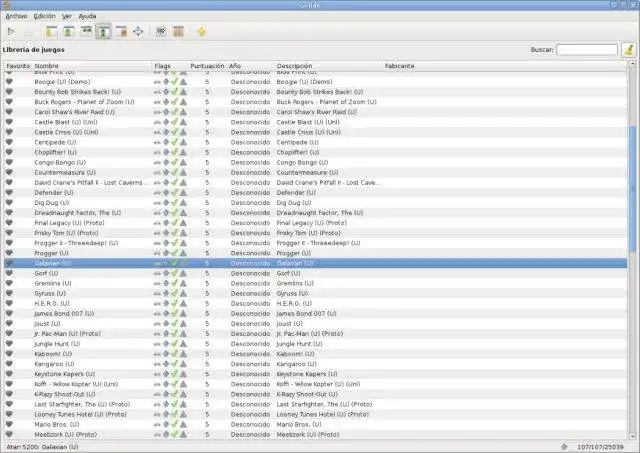Viewport: 640px width, 453px height.
Task: Click the green check flag on Joust (U) row
Action: pyautogui.click(x=174, y=324)
